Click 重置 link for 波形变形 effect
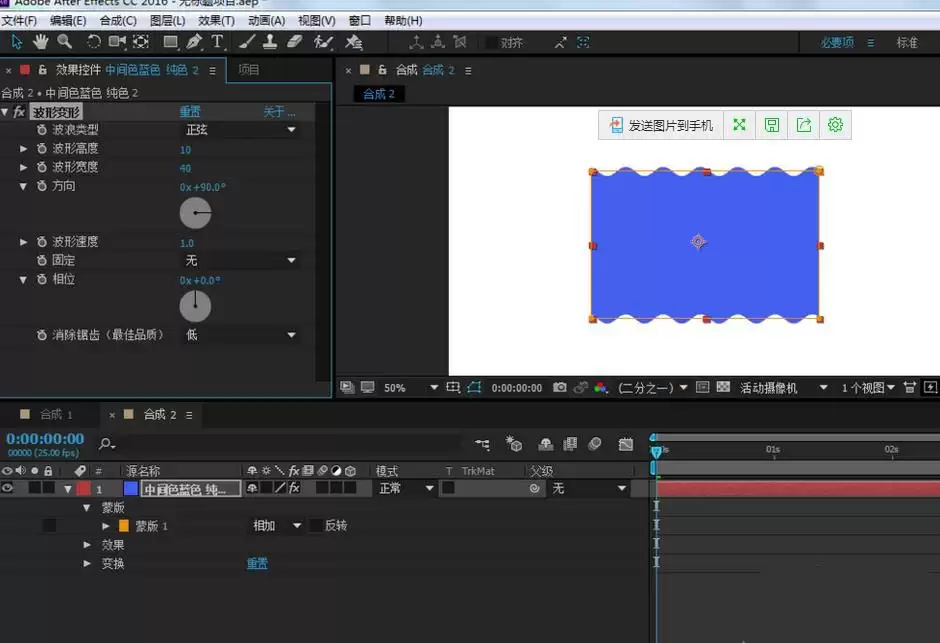This screenshot has height=643, width=940. (190, 112)
